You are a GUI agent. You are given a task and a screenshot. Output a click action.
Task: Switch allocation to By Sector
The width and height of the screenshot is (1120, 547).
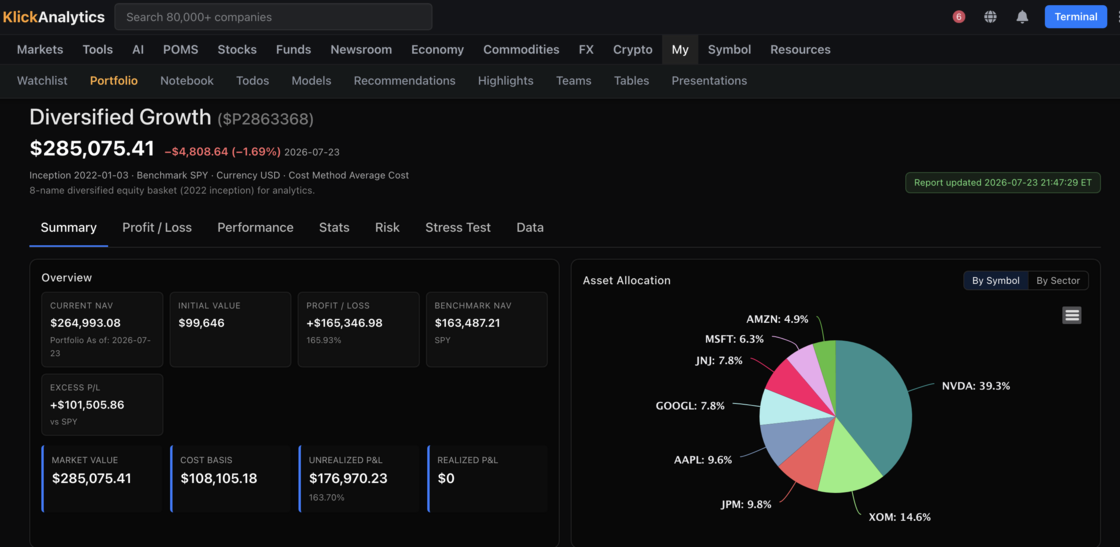[x=1058, y=281]
